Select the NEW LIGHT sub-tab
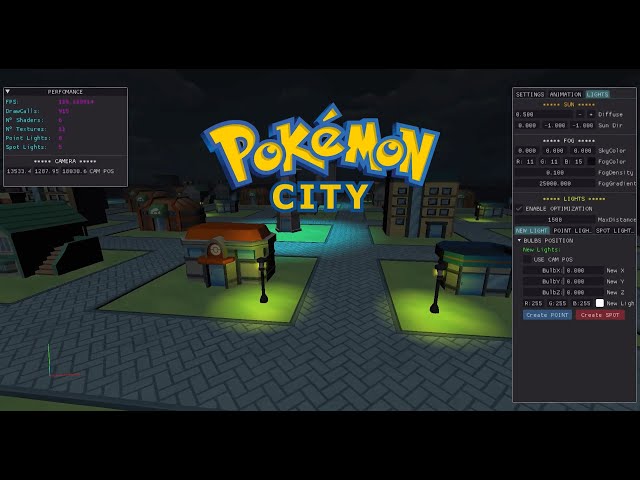Image resolution: width=640 pixels, height=480 pixels. click(x=532, y=231)
